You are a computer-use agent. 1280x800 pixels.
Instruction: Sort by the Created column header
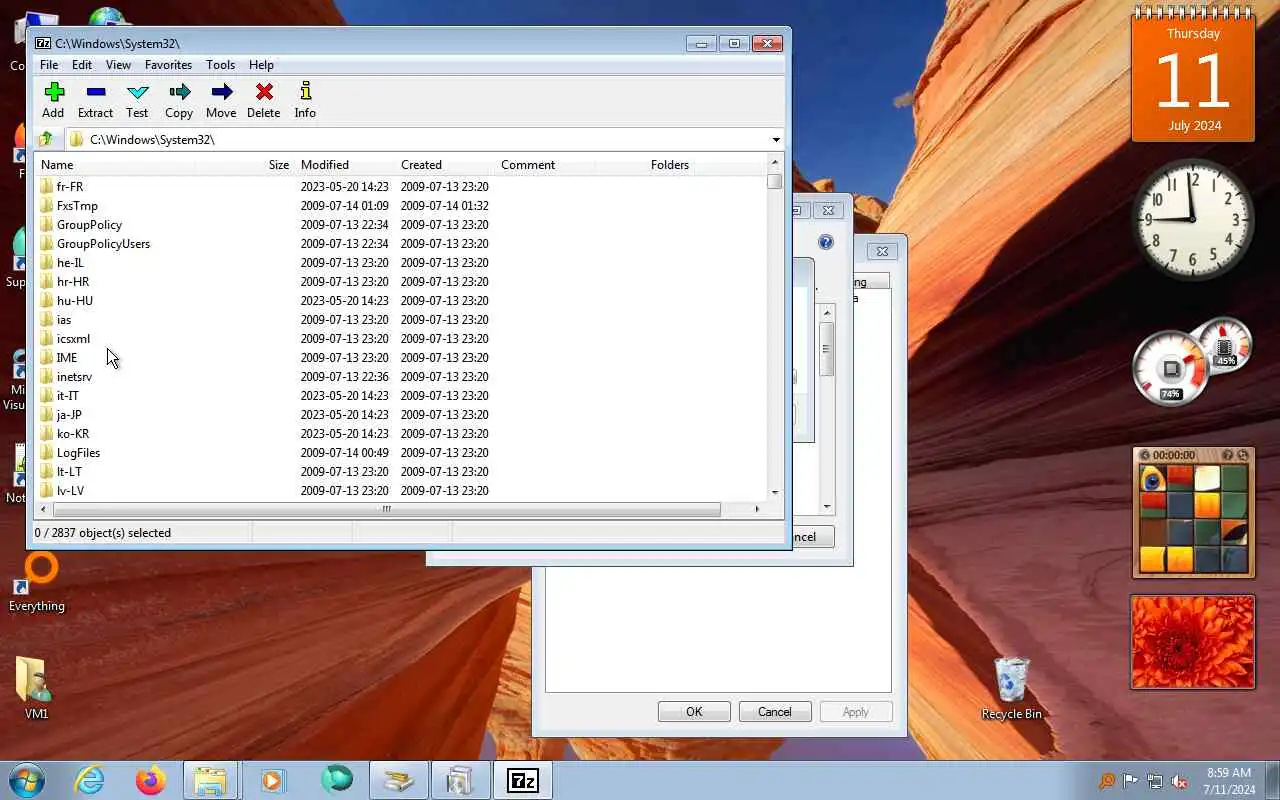[445, 165]
